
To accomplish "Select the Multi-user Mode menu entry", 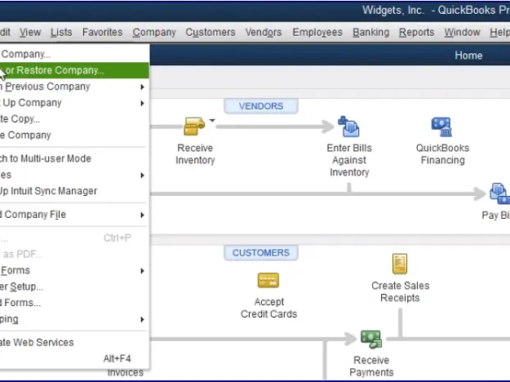I will [x=74, y=159].
